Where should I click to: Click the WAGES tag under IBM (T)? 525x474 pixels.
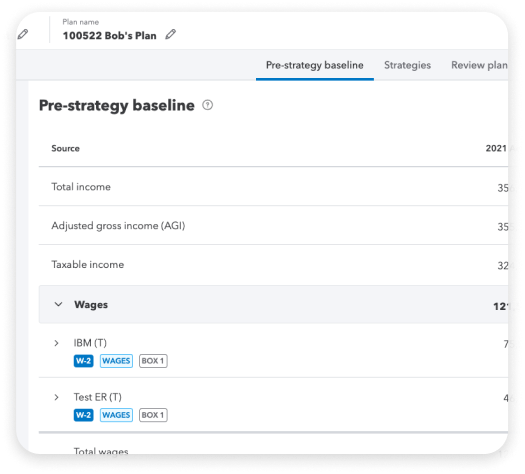click(x=116, y=361)
